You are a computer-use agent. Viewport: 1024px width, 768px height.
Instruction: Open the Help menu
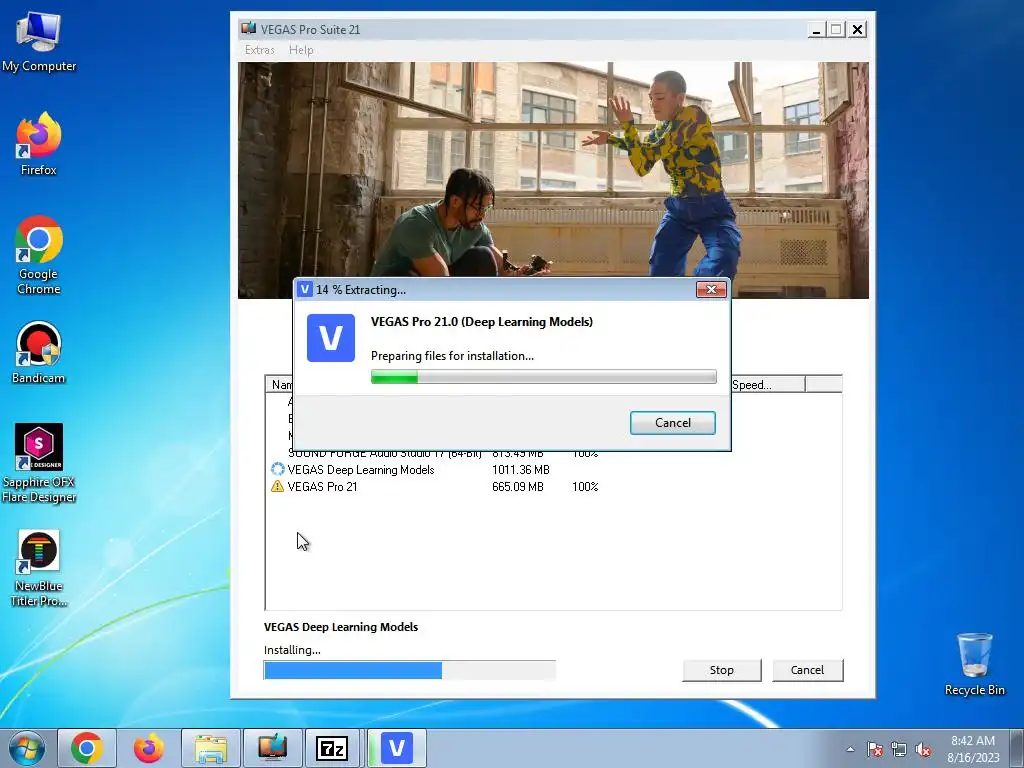coord(301,50)
